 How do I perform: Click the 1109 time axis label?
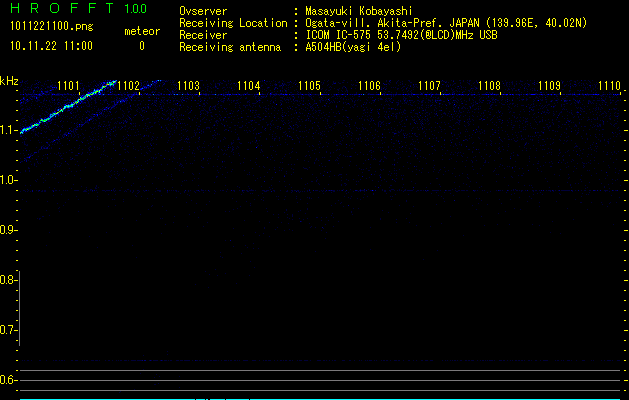click(549, 85)
